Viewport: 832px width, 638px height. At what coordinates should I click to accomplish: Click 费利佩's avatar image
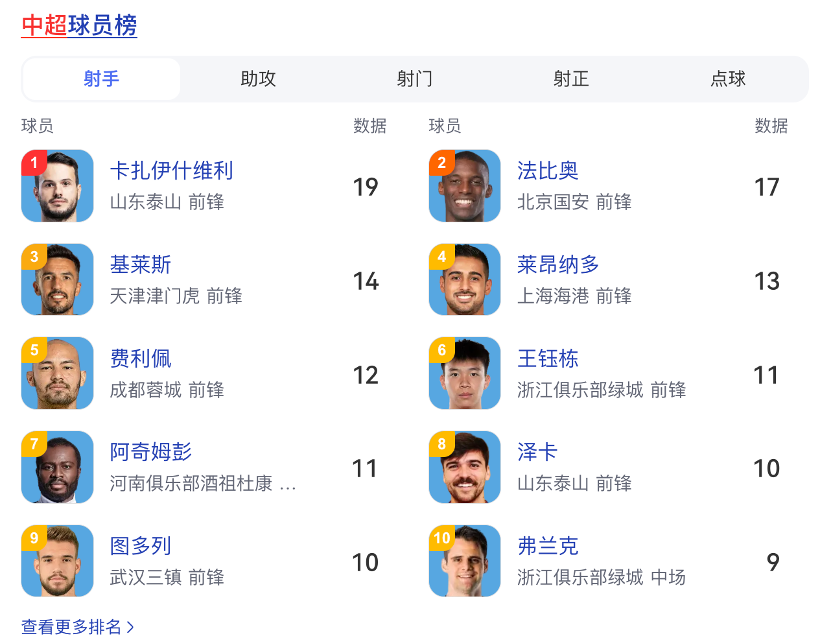57,374
